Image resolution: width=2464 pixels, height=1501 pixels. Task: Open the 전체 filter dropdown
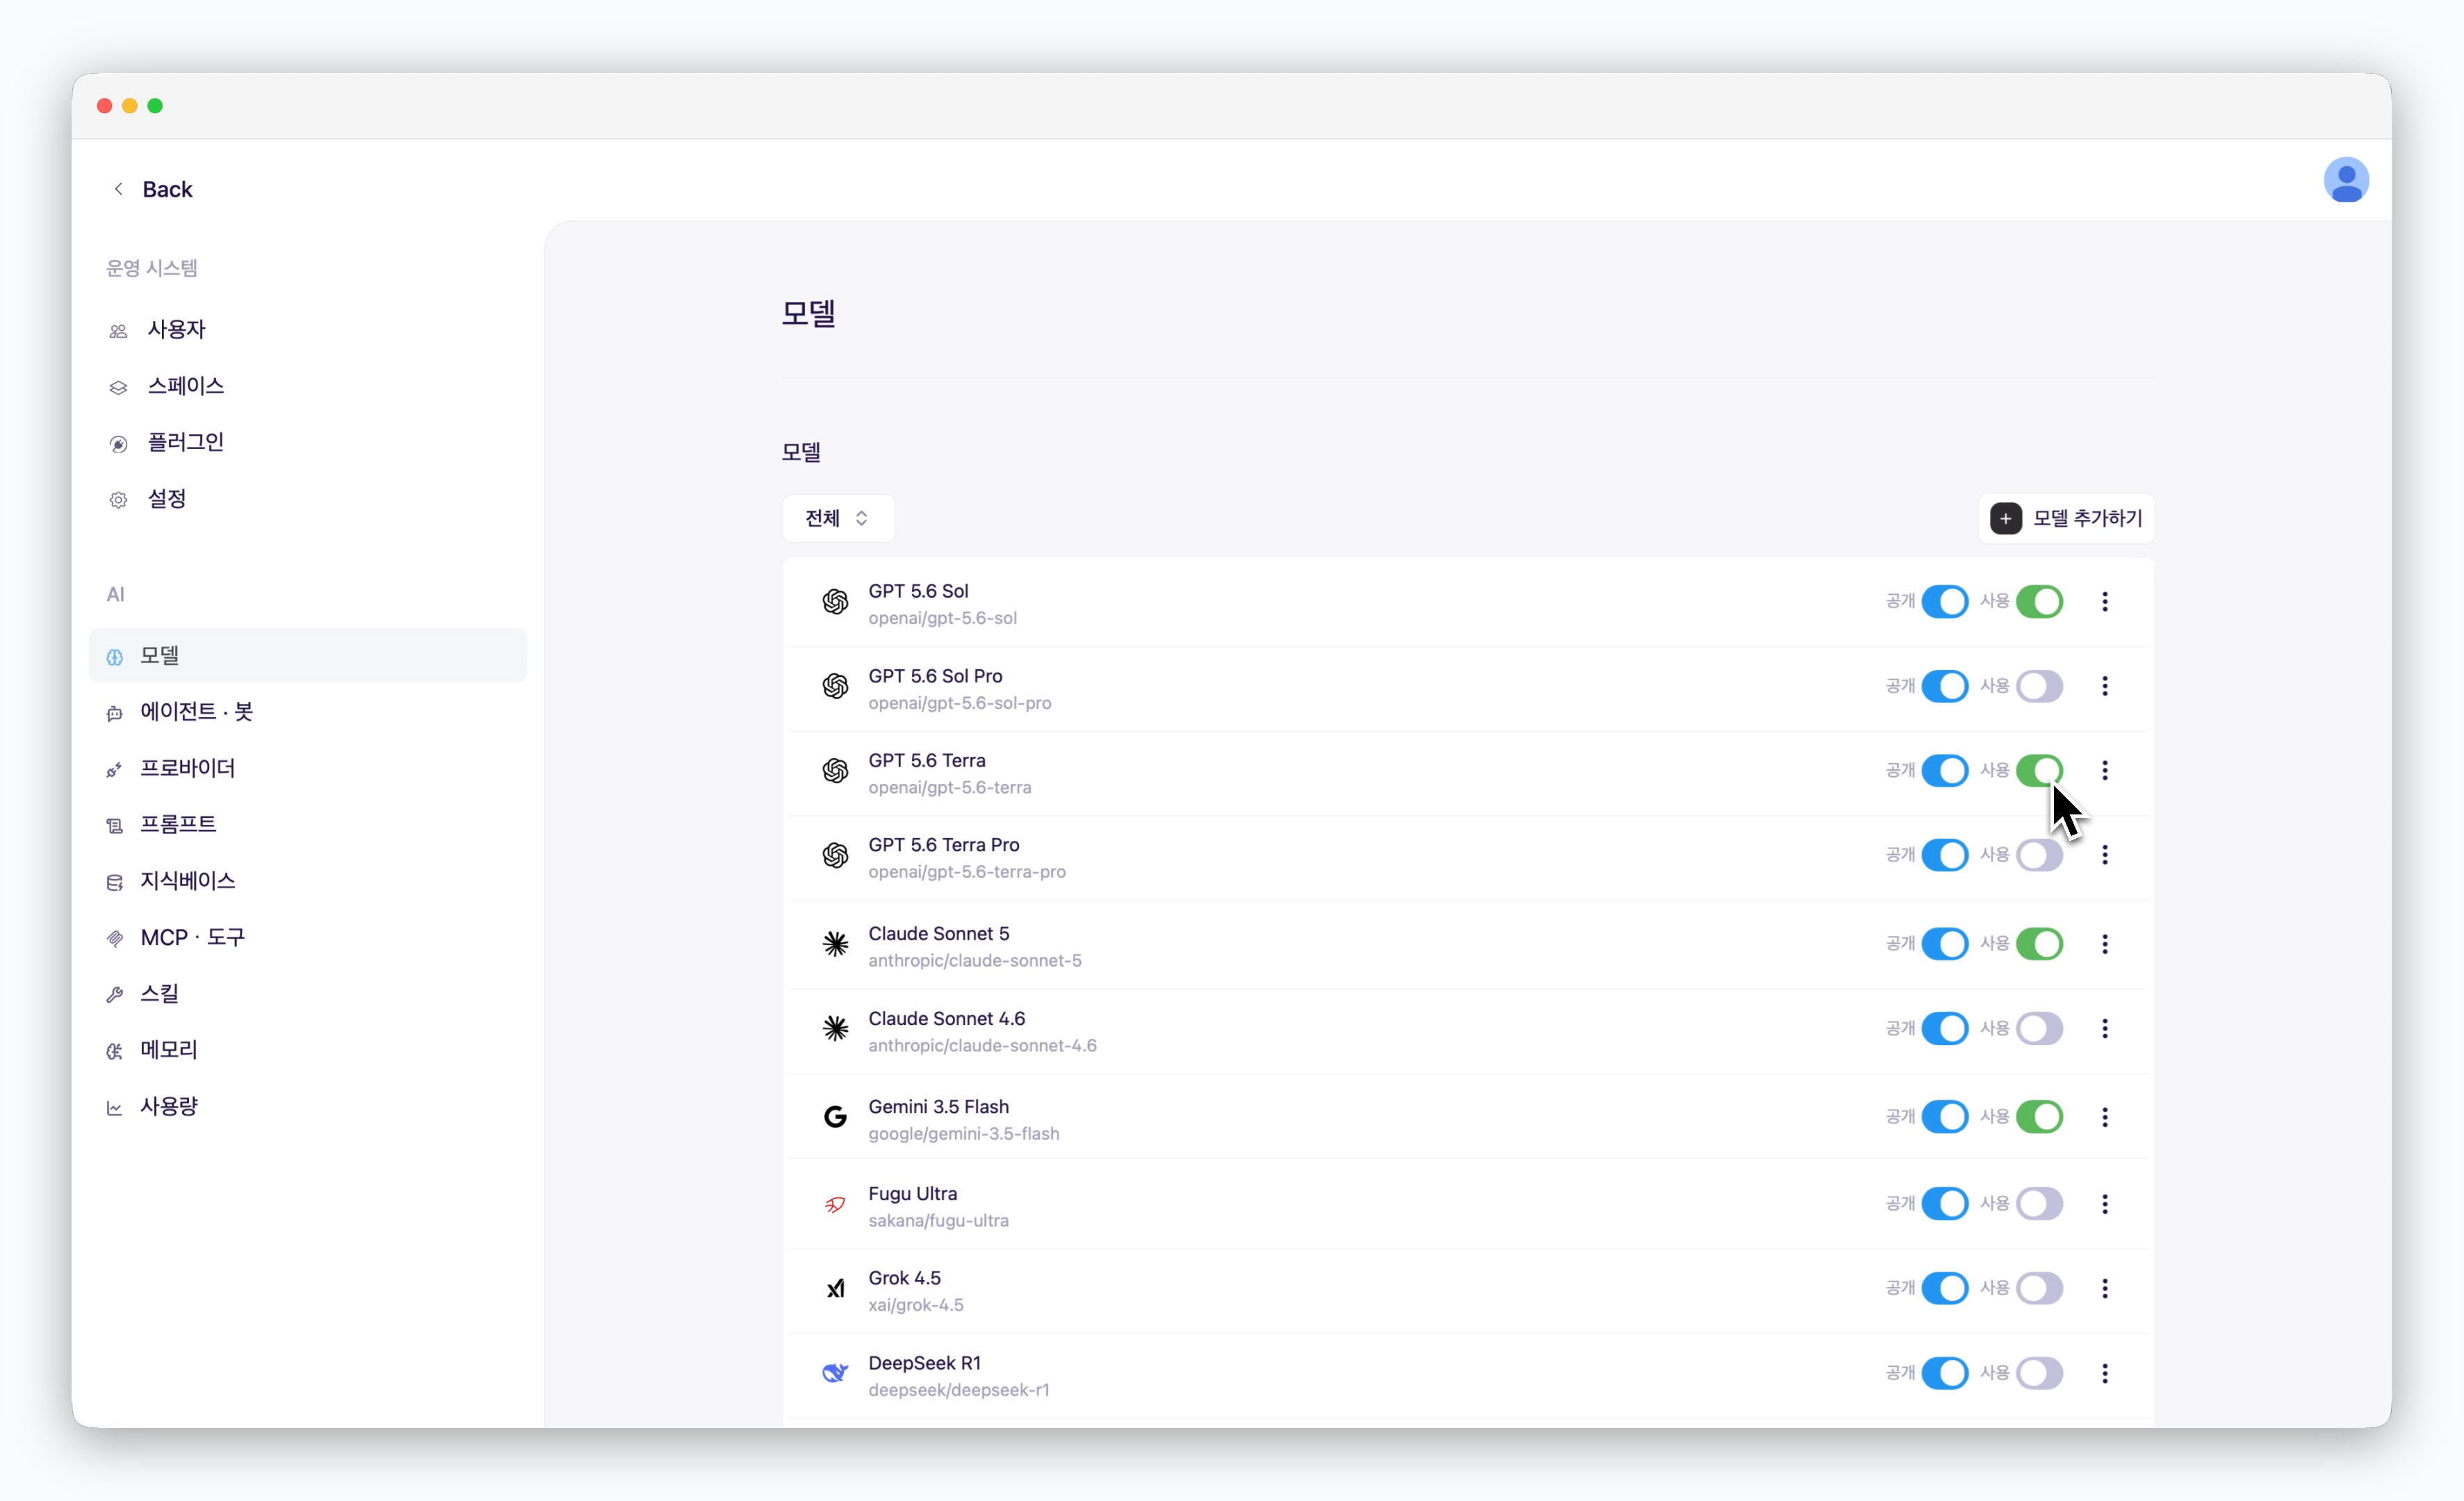[x=838, y=518]
